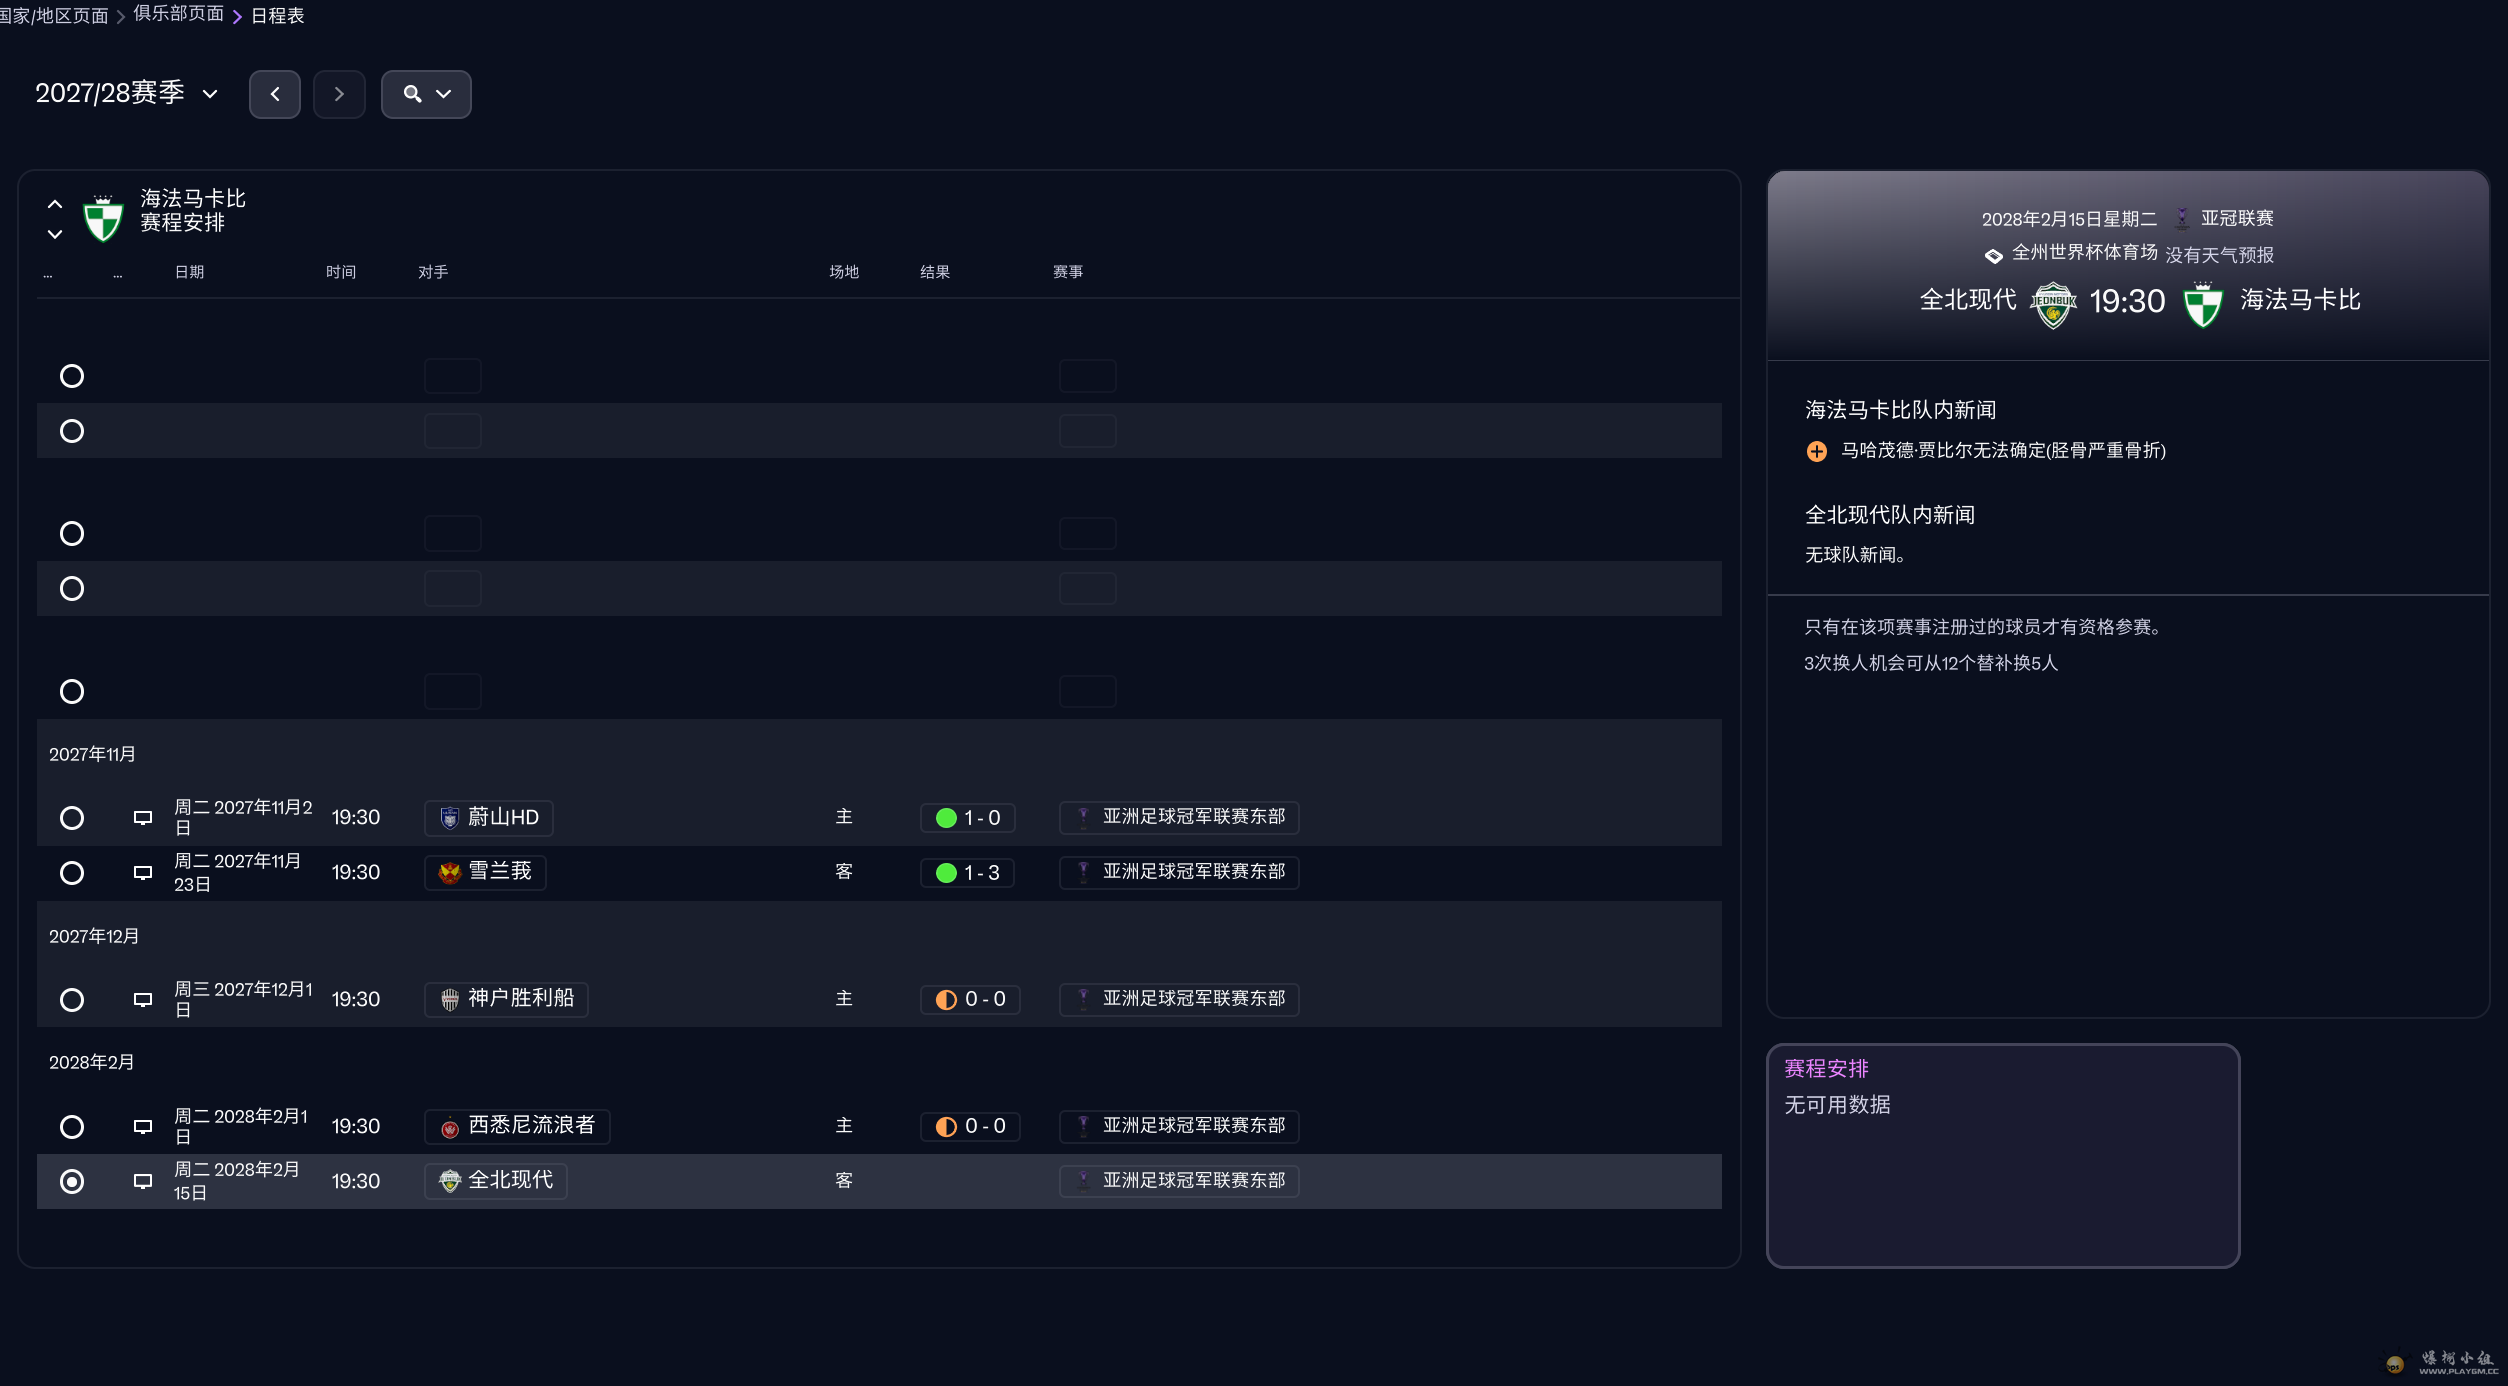
Task: Click the up chevron beside the club crest
Action: tap(55, 204)
